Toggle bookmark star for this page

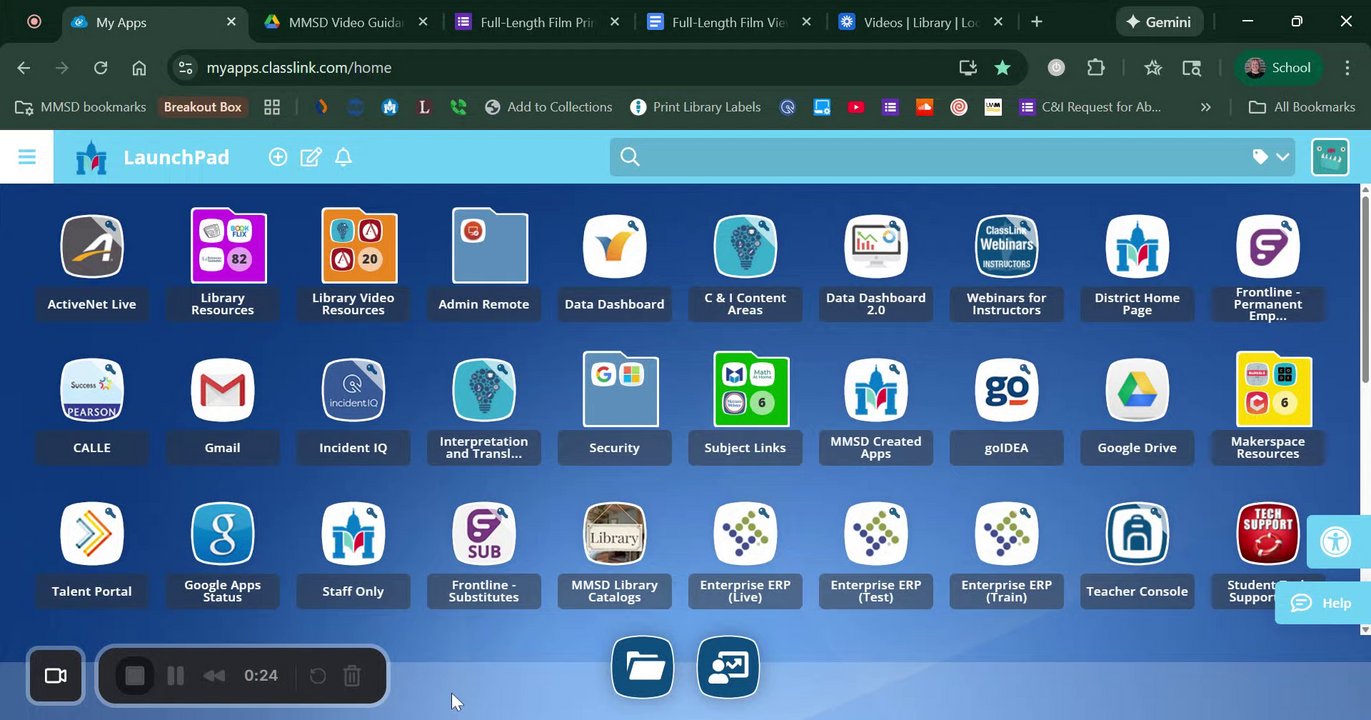click(x=1002, y=68)
